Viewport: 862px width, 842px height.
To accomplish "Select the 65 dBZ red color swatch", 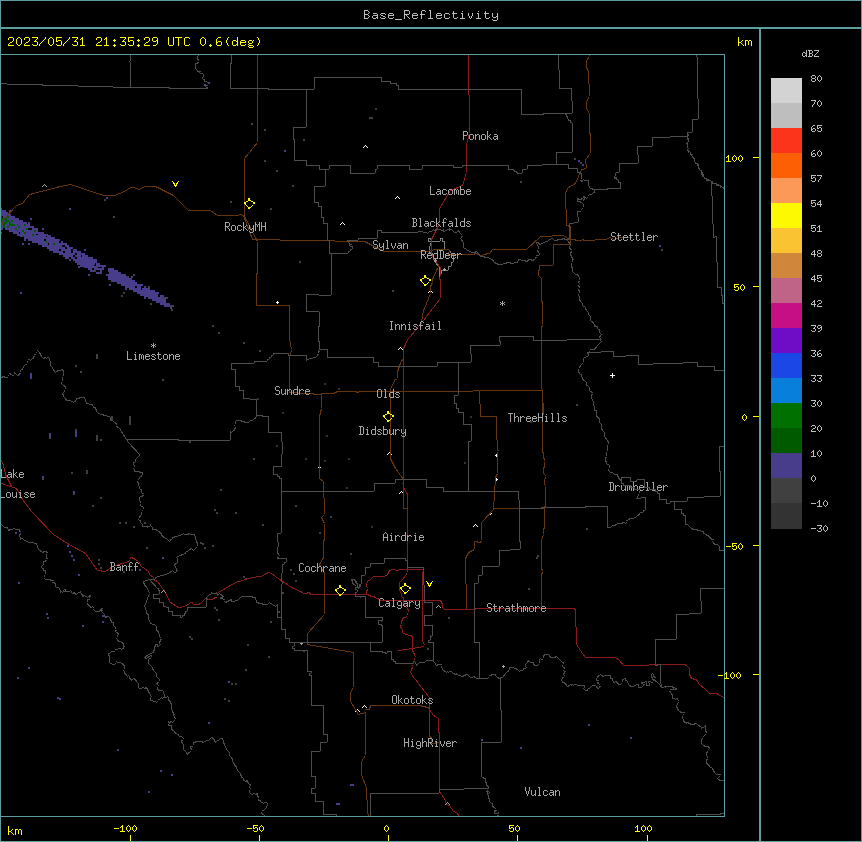I will [786, 140].
